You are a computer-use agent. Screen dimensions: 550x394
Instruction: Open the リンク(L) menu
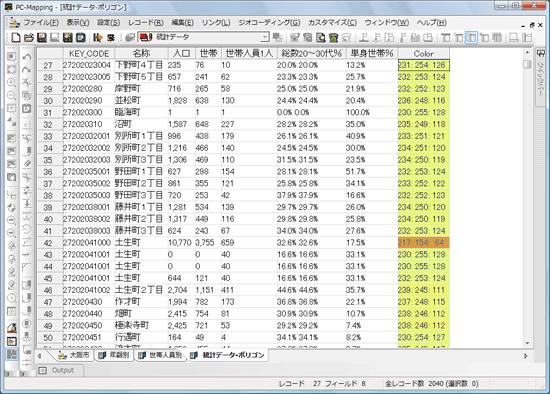(x=216, y=23)
